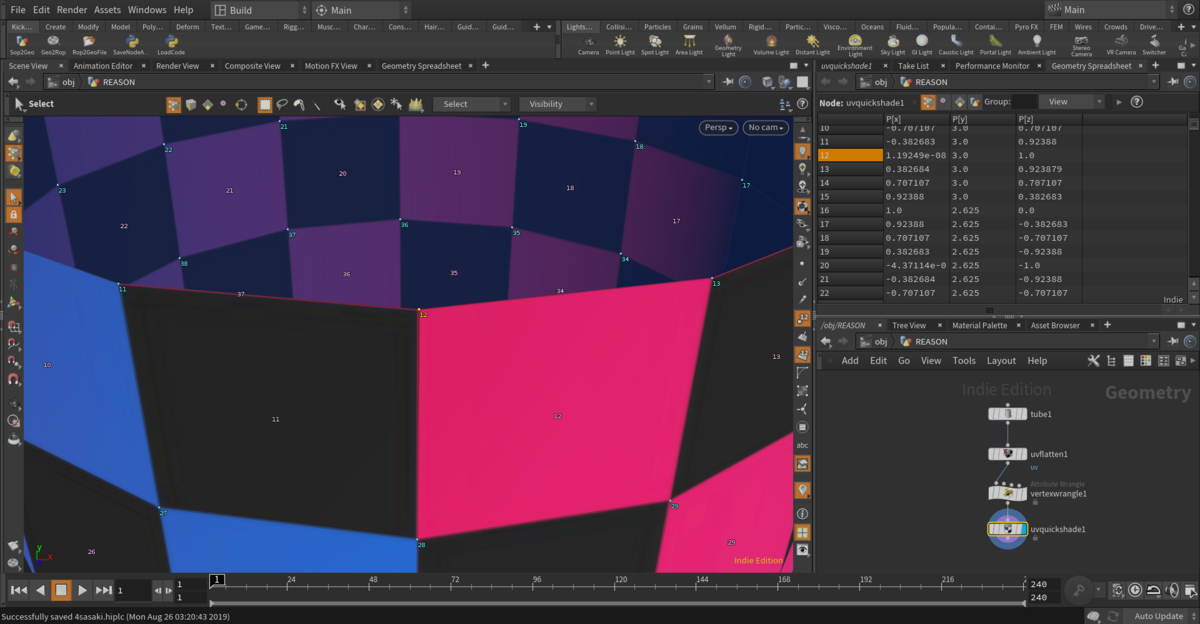Switch to the Material Palette tab

pyautogui.click(x=979, y=325)
